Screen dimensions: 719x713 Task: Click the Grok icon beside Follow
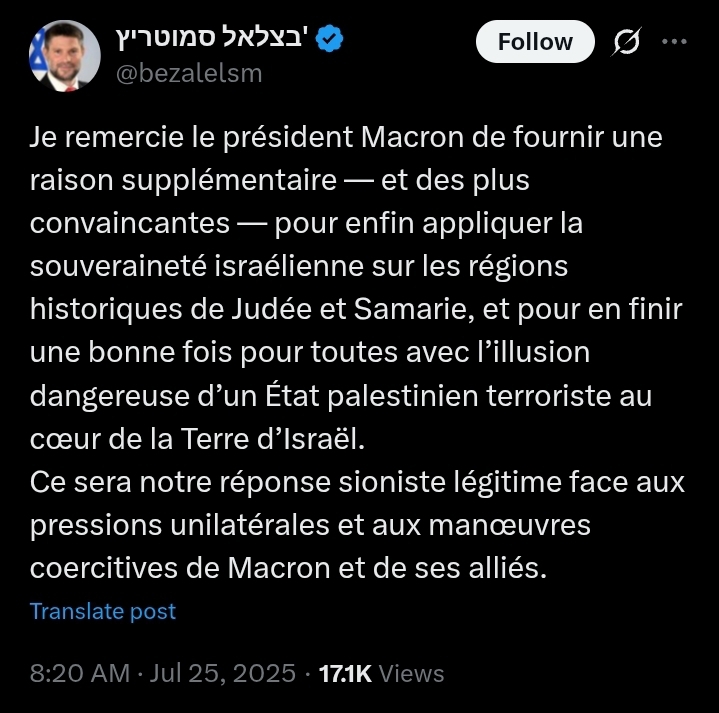click(629, 41)
